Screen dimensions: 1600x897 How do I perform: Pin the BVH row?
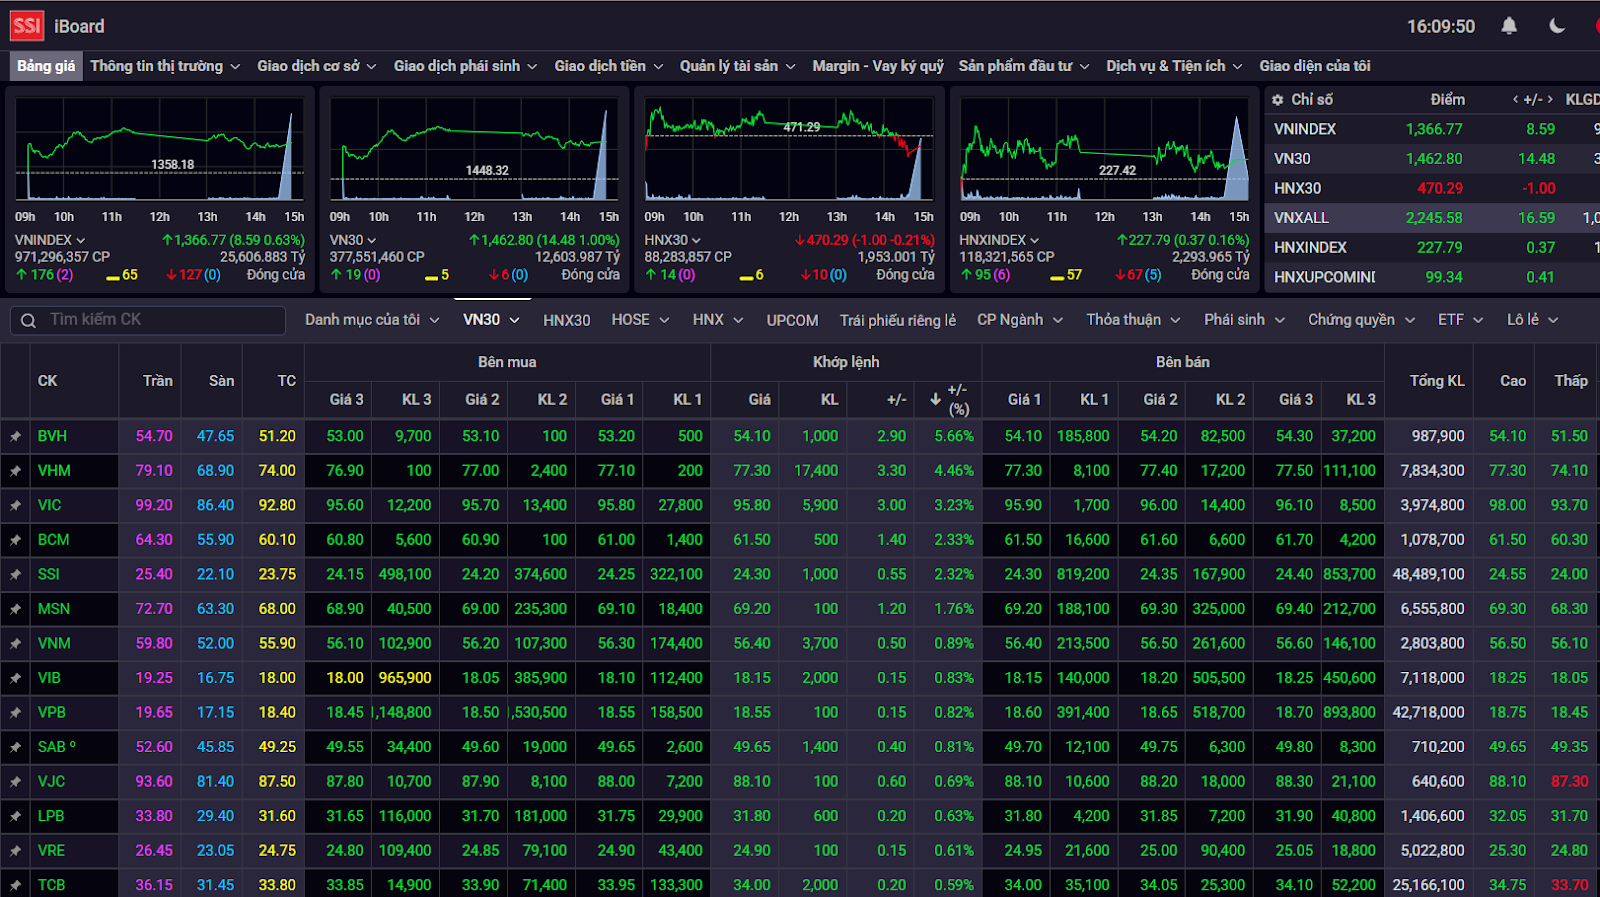pos(15,436)
